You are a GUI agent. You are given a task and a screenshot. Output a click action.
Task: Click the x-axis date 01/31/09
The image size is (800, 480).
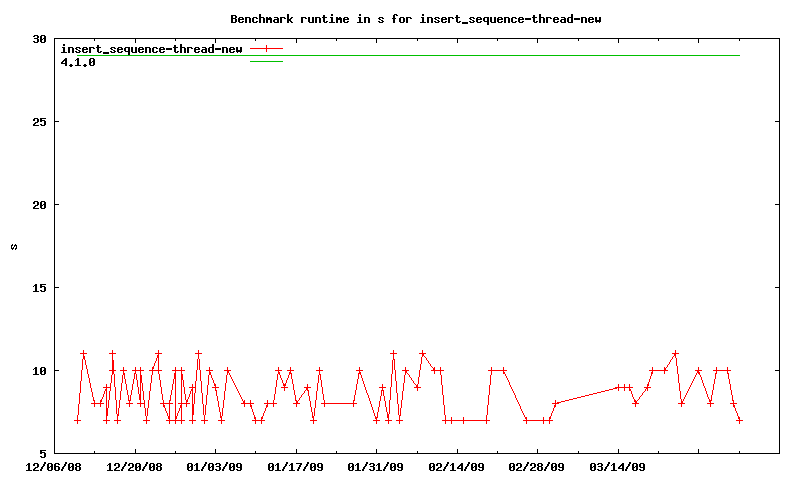coord(376,466)
